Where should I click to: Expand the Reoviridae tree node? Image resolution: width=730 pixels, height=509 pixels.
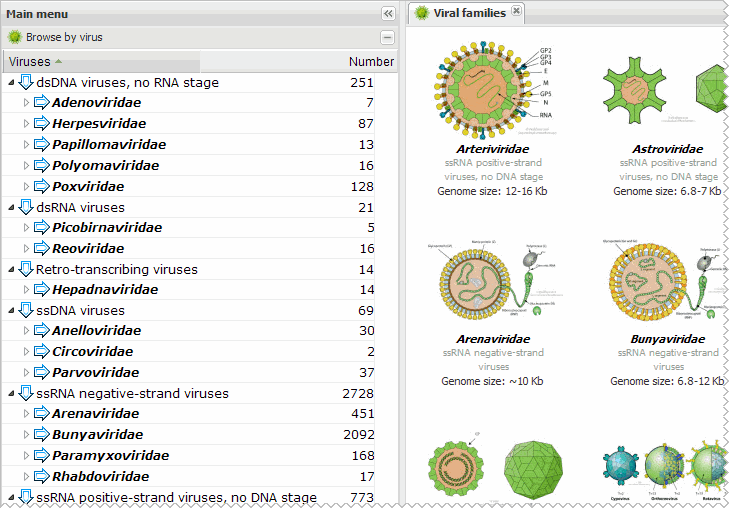26,248
